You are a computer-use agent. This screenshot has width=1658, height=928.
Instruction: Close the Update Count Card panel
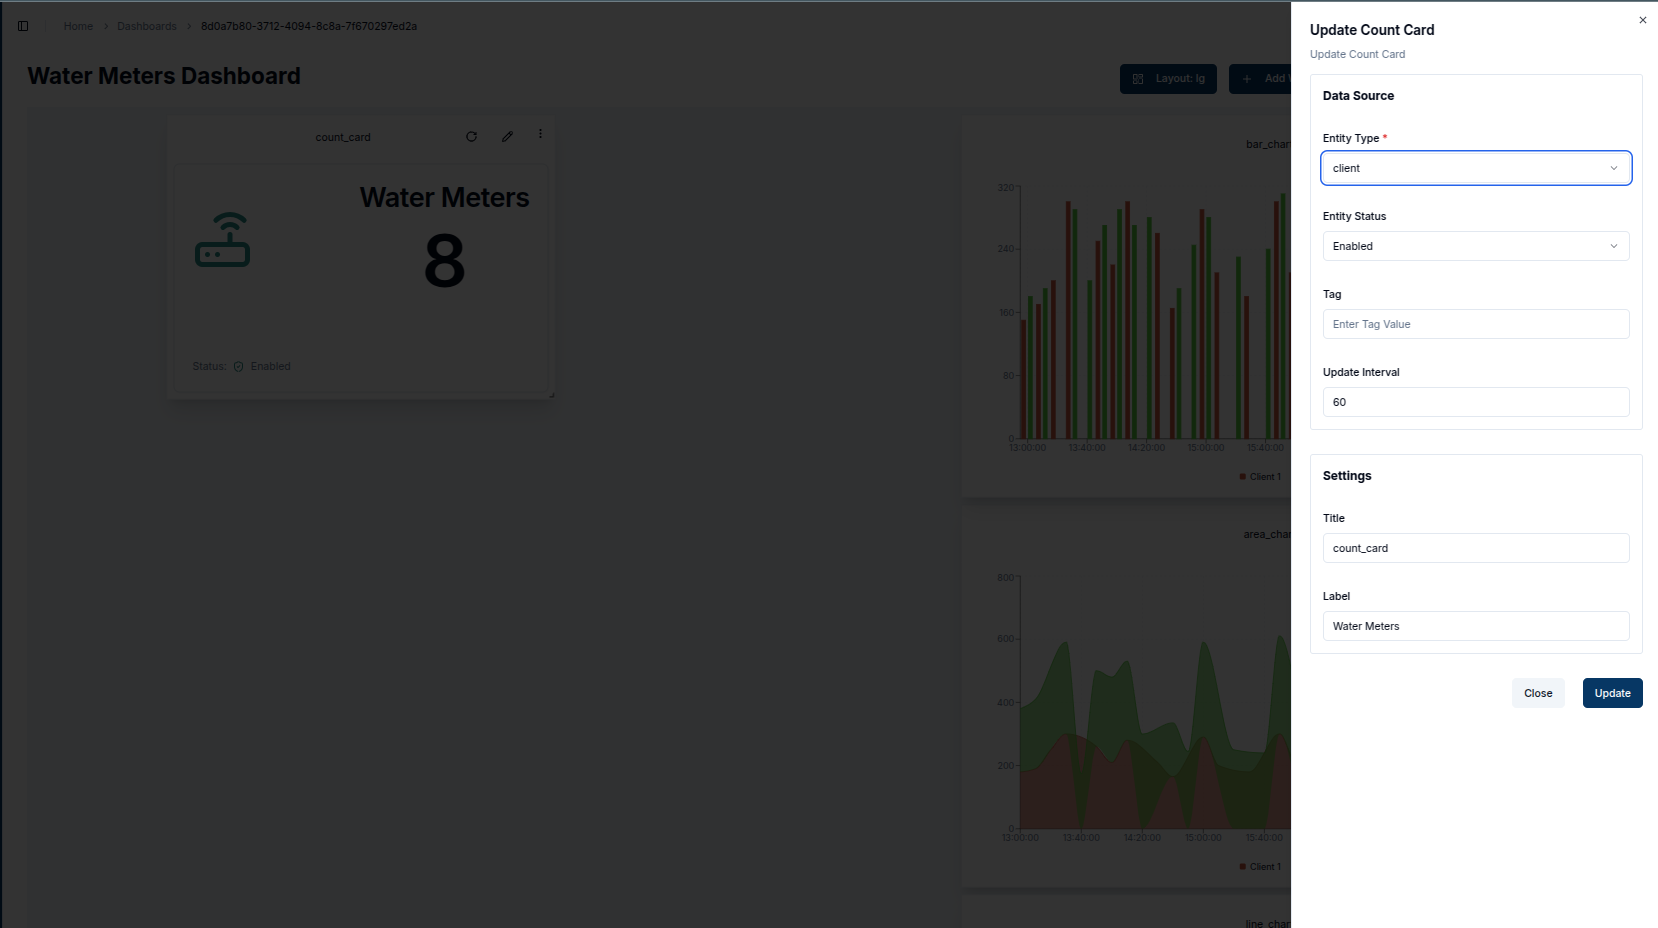1642,20
